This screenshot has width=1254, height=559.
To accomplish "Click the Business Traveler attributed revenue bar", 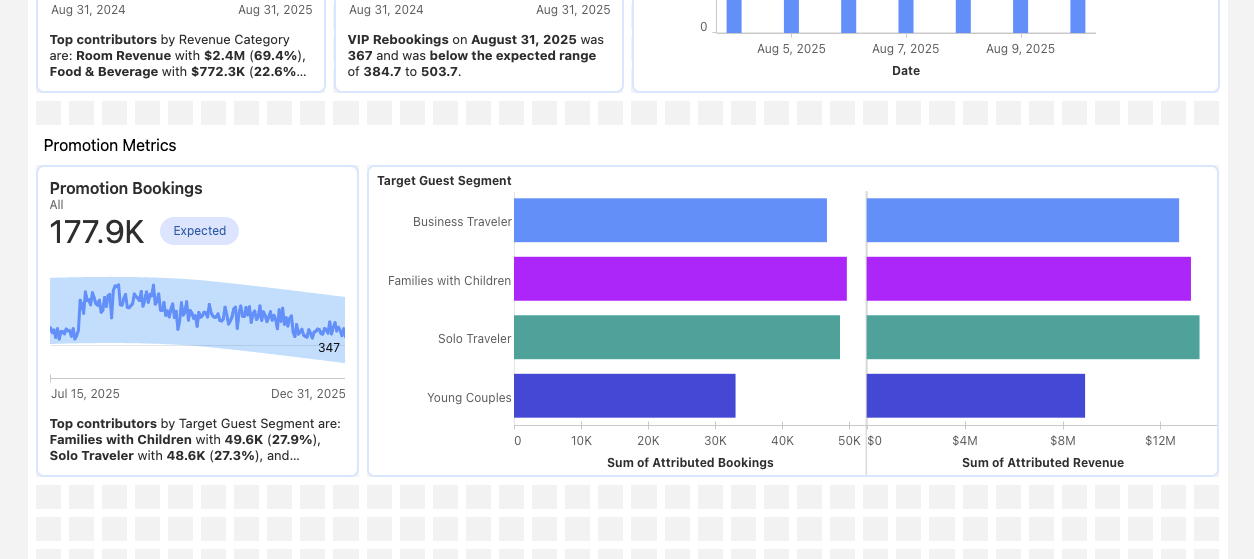I will click(1022, 220).
